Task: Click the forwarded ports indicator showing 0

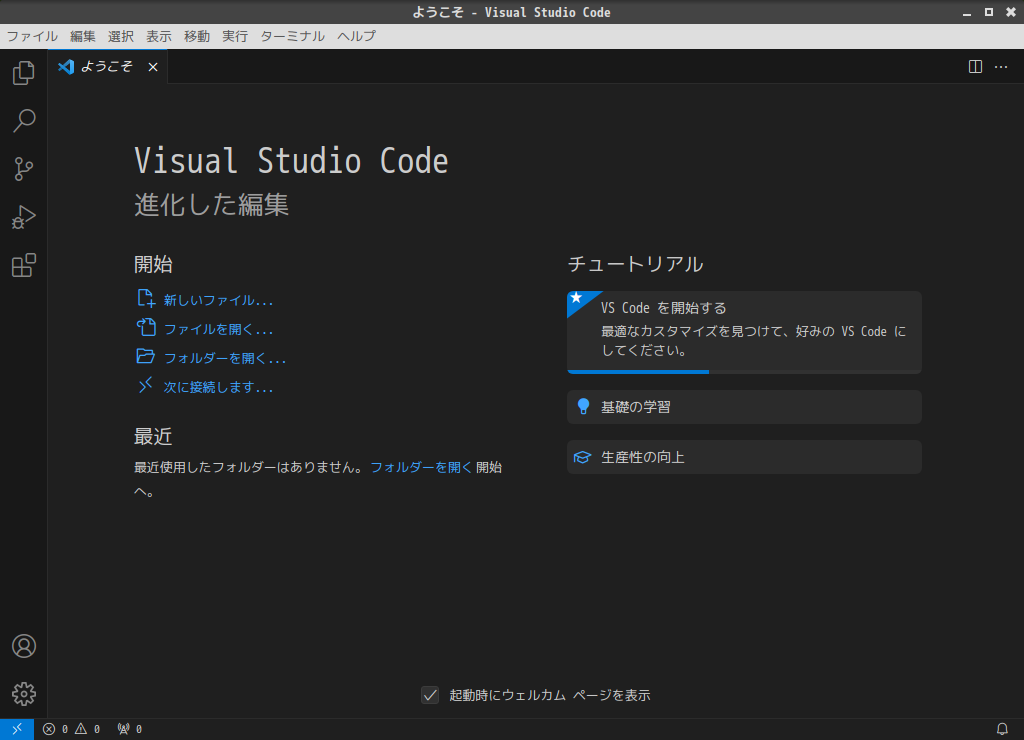Action: coord(129,729)
